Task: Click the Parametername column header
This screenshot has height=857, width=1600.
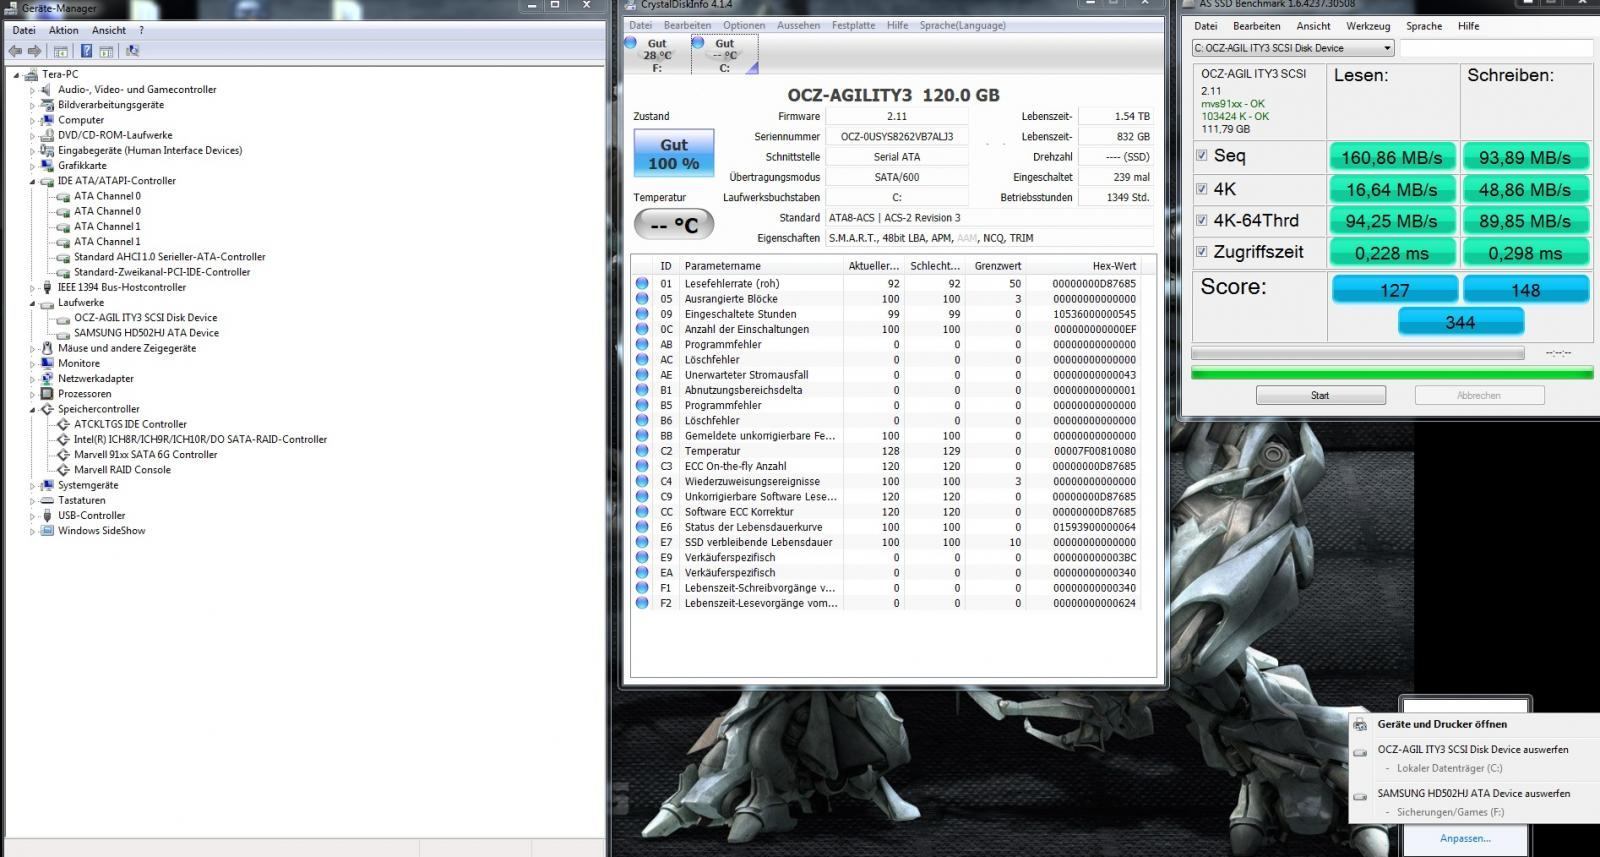Action: pyautogui.click(x=762, y=266)
